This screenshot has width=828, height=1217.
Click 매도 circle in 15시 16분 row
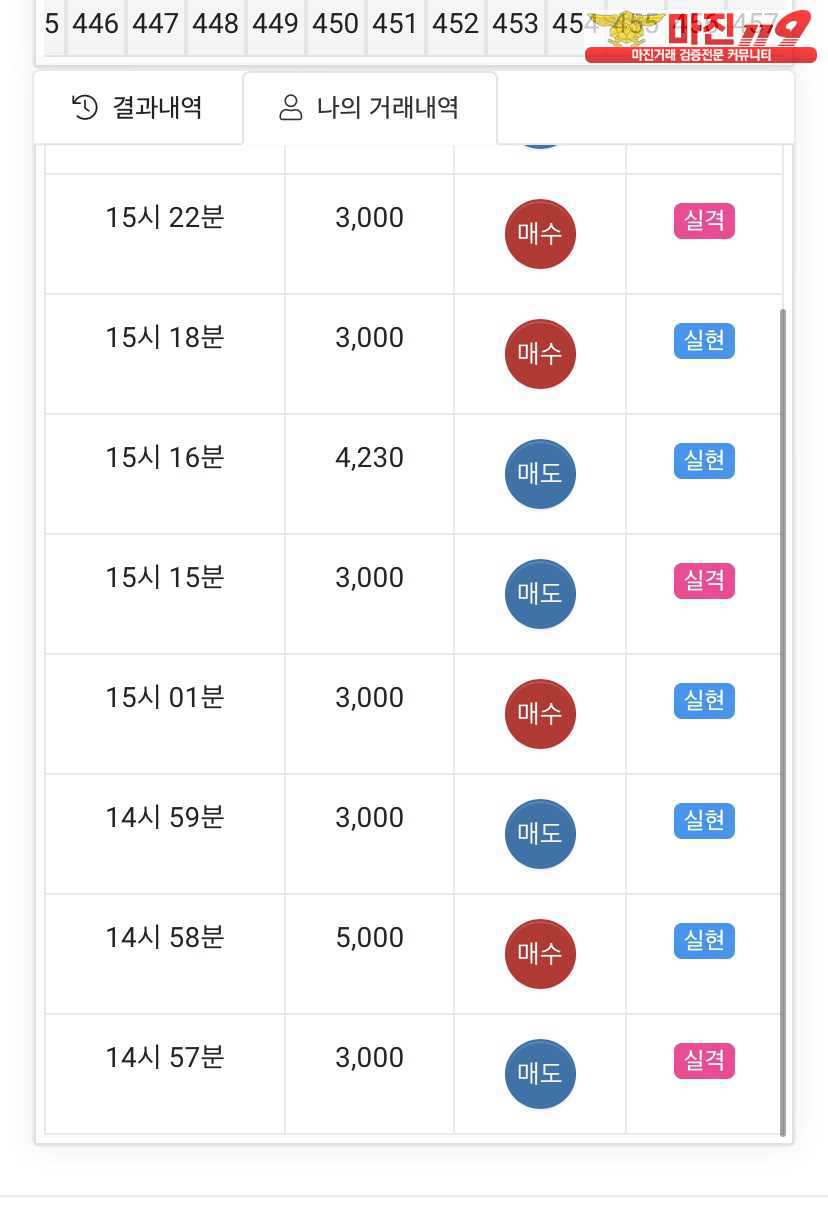pos(540,474)
